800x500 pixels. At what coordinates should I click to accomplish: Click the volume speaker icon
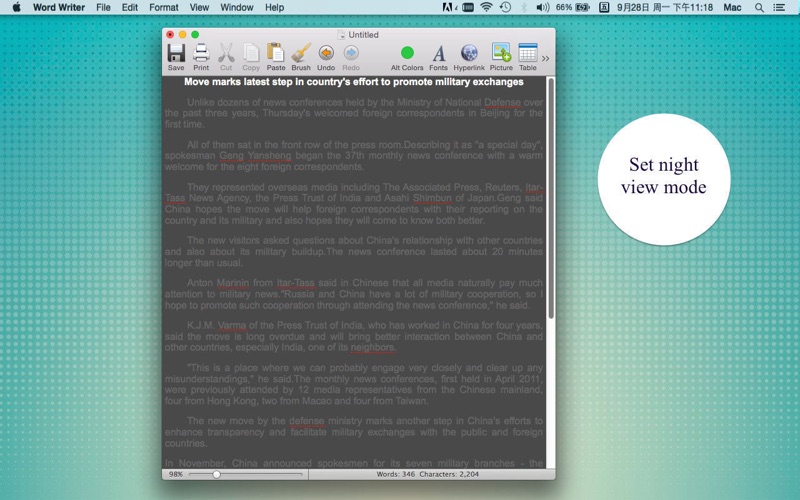pyautogui.click(x=543, y=7)
